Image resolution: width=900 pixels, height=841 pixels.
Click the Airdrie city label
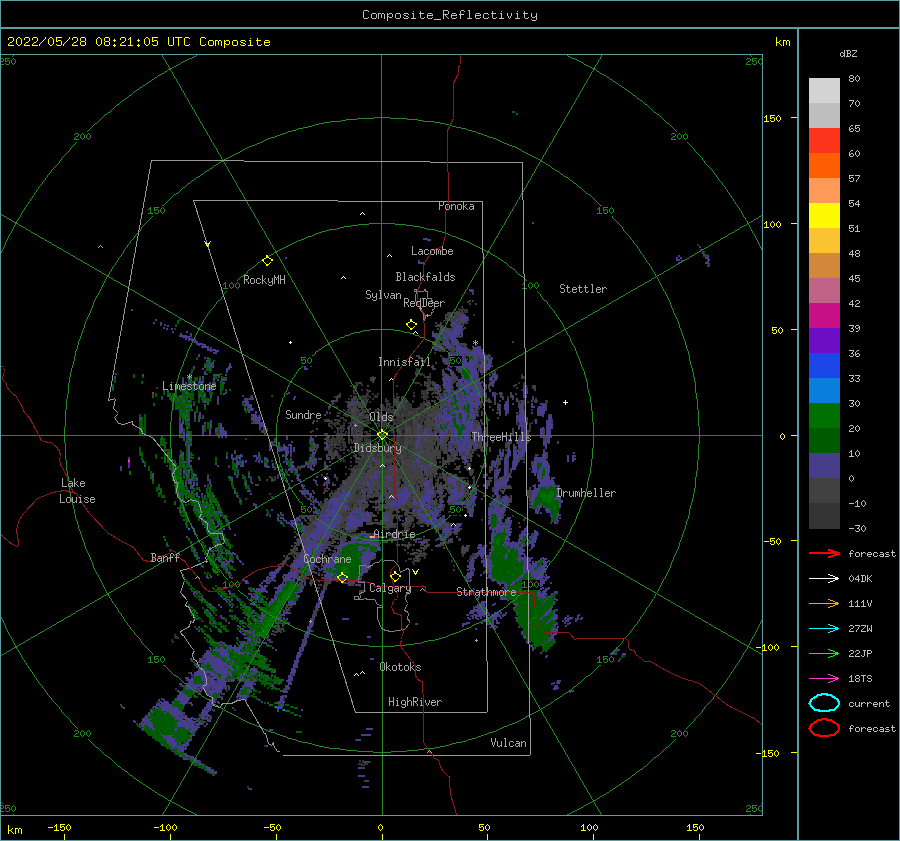pos(394,534)
